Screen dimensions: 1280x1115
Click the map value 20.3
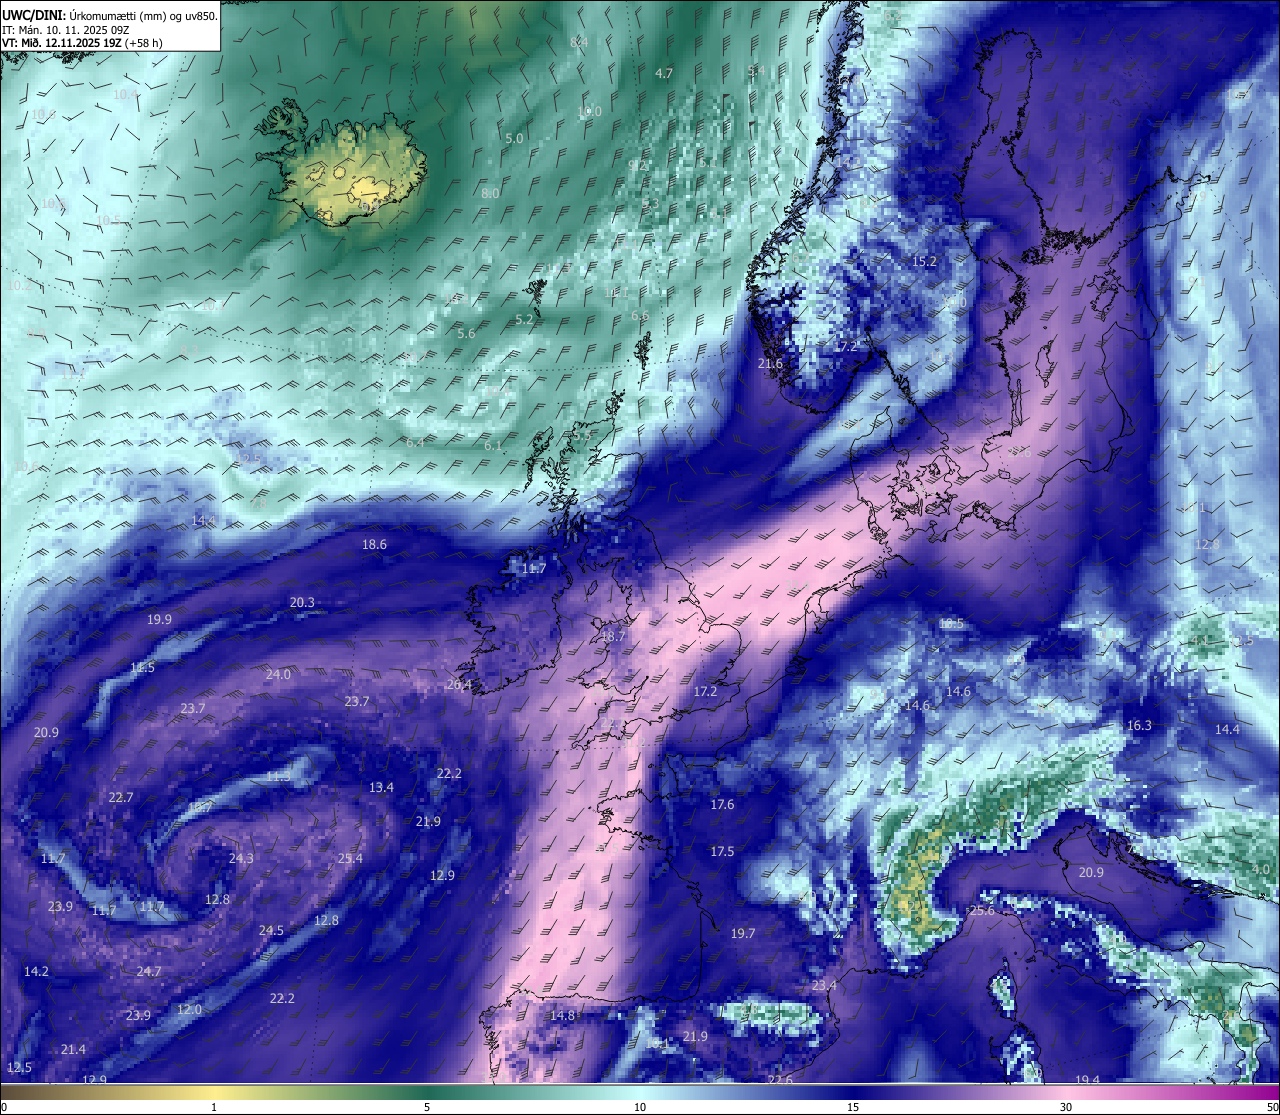click(x=302, y=602)
